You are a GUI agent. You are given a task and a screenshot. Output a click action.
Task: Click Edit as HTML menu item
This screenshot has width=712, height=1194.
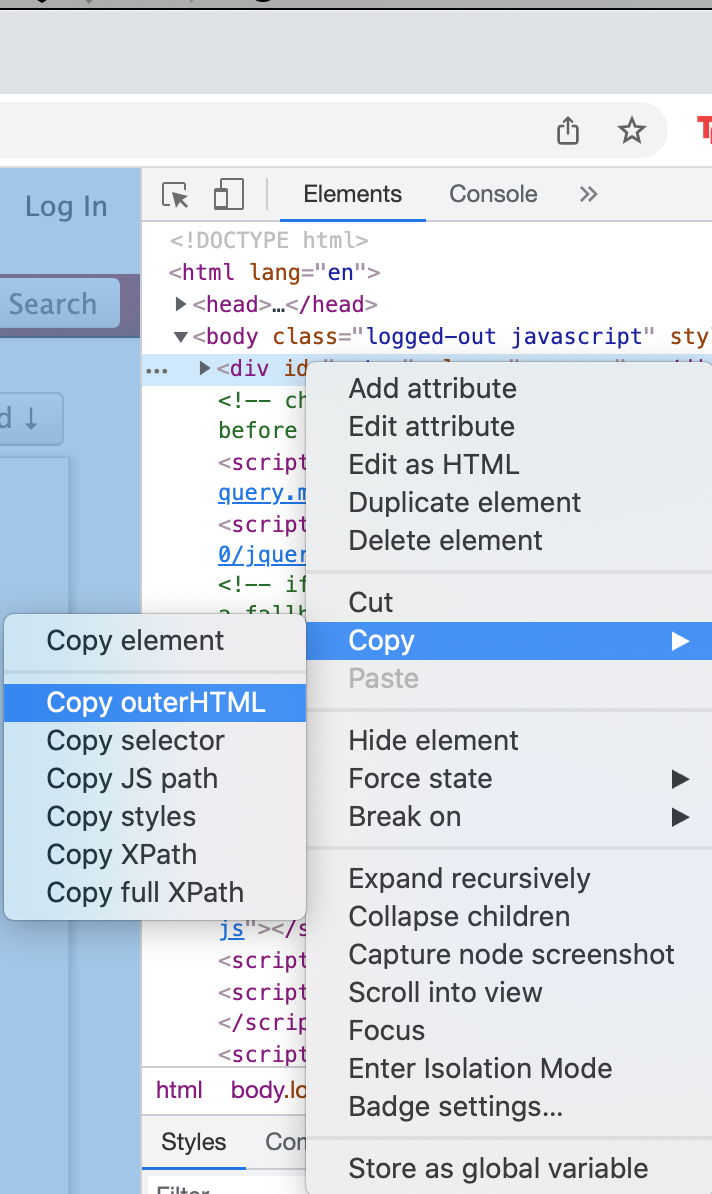pyautogui.click(x=433, y=464)
